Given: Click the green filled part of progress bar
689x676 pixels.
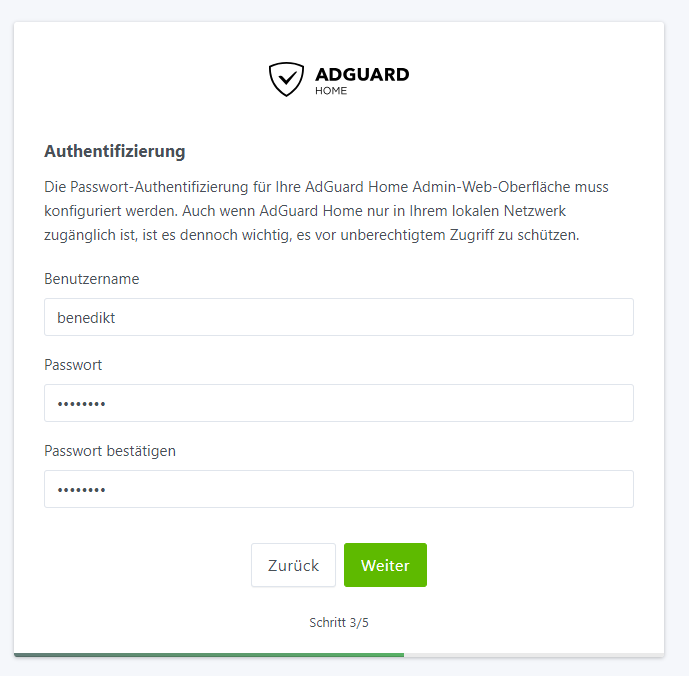Looking at the screenshot, I should [x=209, y=655].
